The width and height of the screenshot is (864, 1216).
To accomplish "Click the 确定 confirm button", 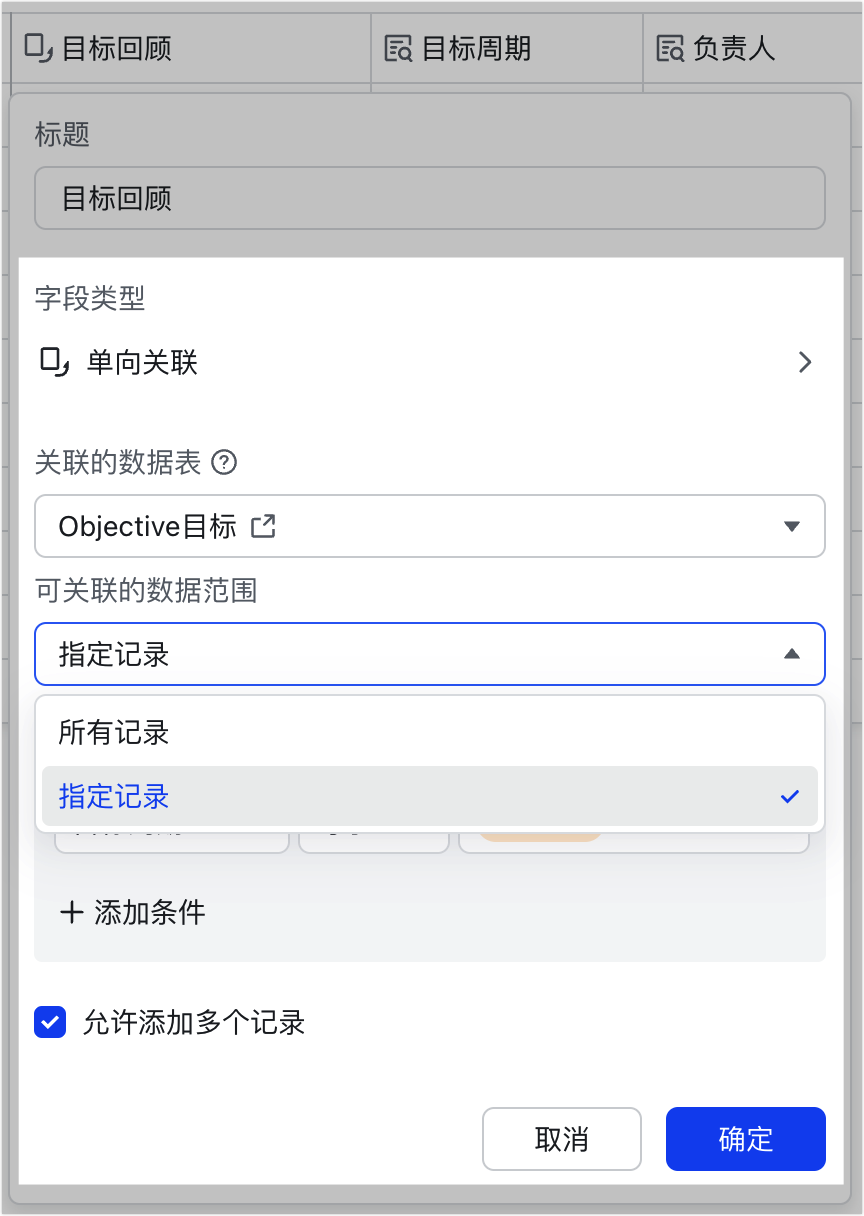I will (746, 1139).
